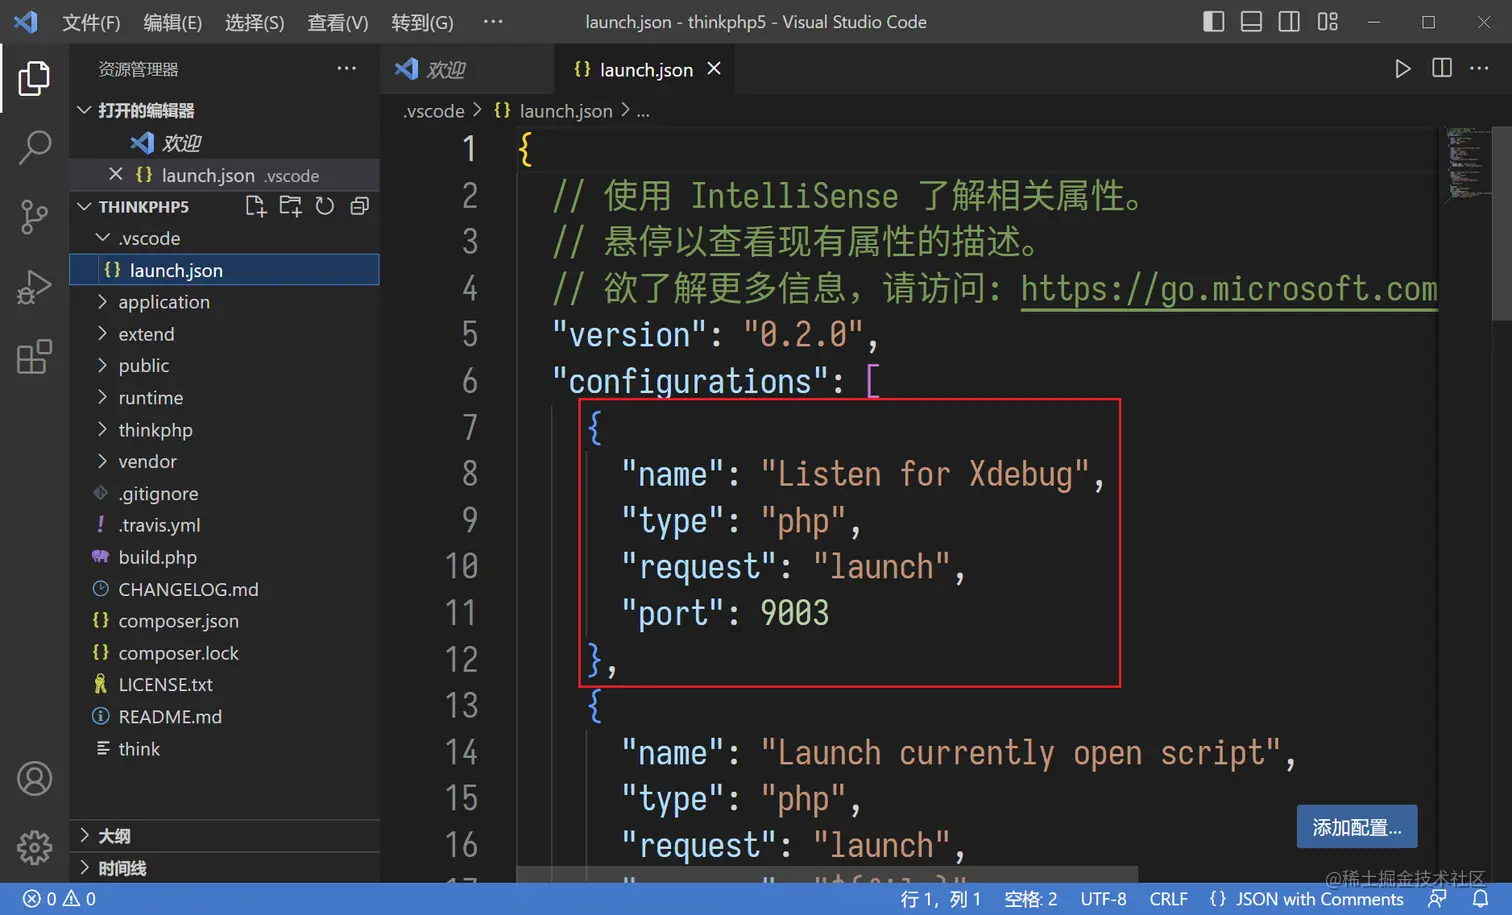Click errors and warnings status indicator
This screenshot has width=1512, height=915.
click(x=60, y=898)
